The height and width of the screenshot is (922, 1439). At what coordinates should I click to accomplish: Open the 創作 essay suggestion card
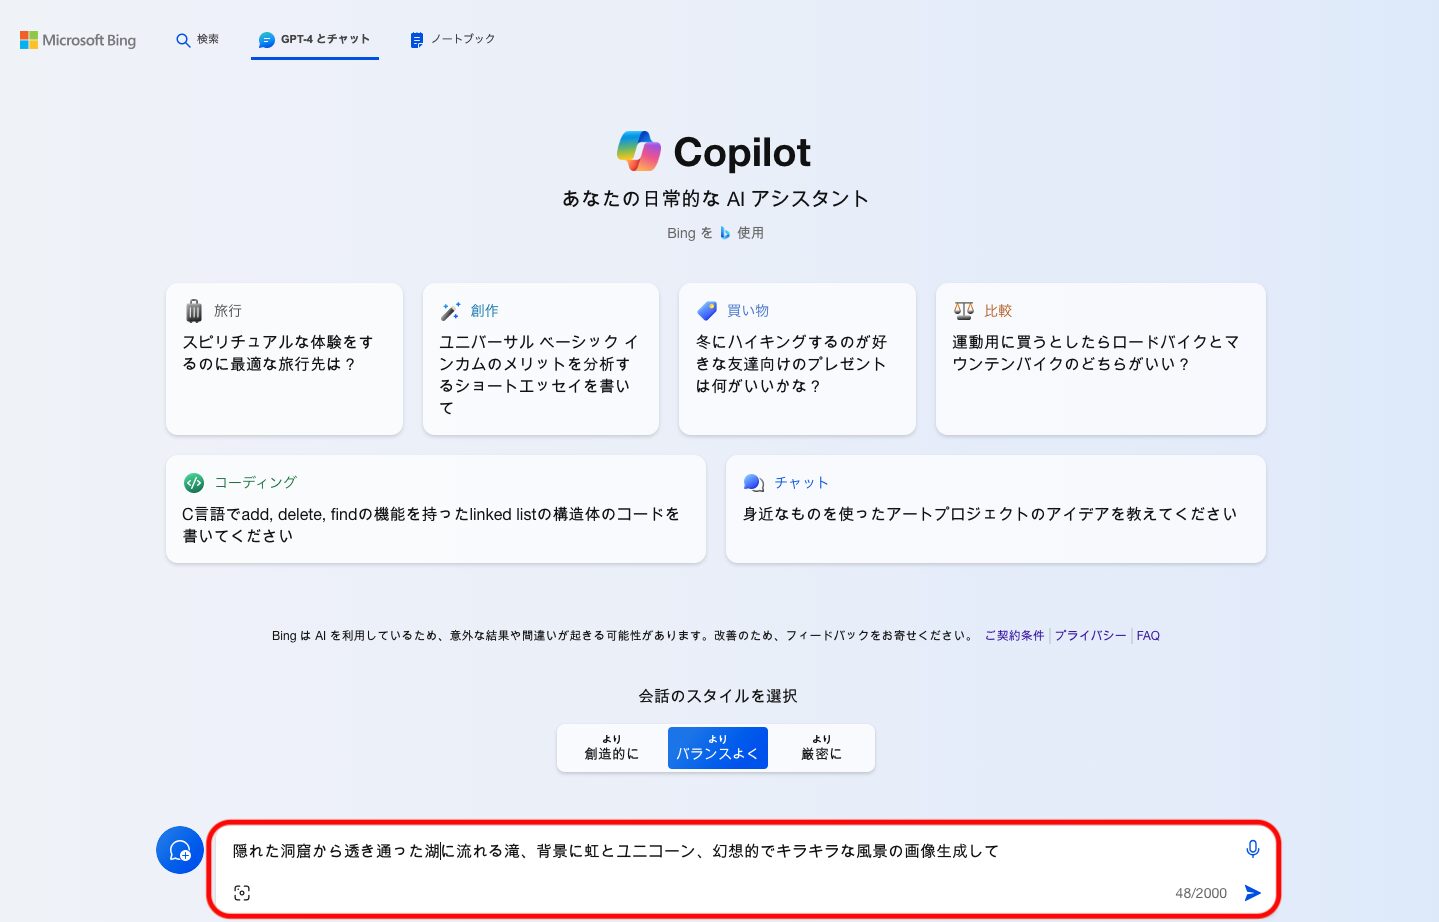tap(541, 359)
